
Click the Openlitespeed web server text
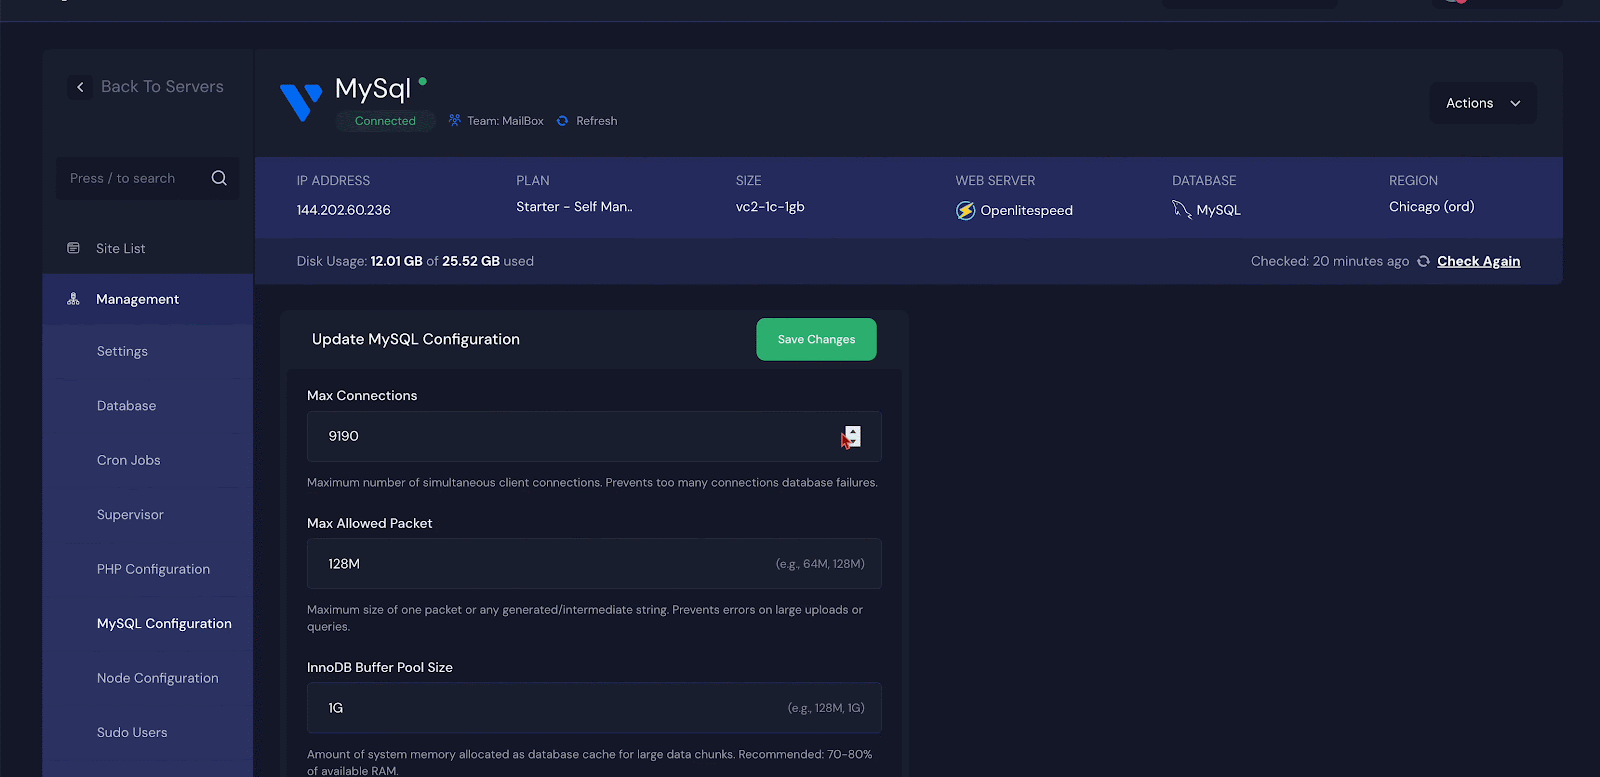(x=1026, y=210)
